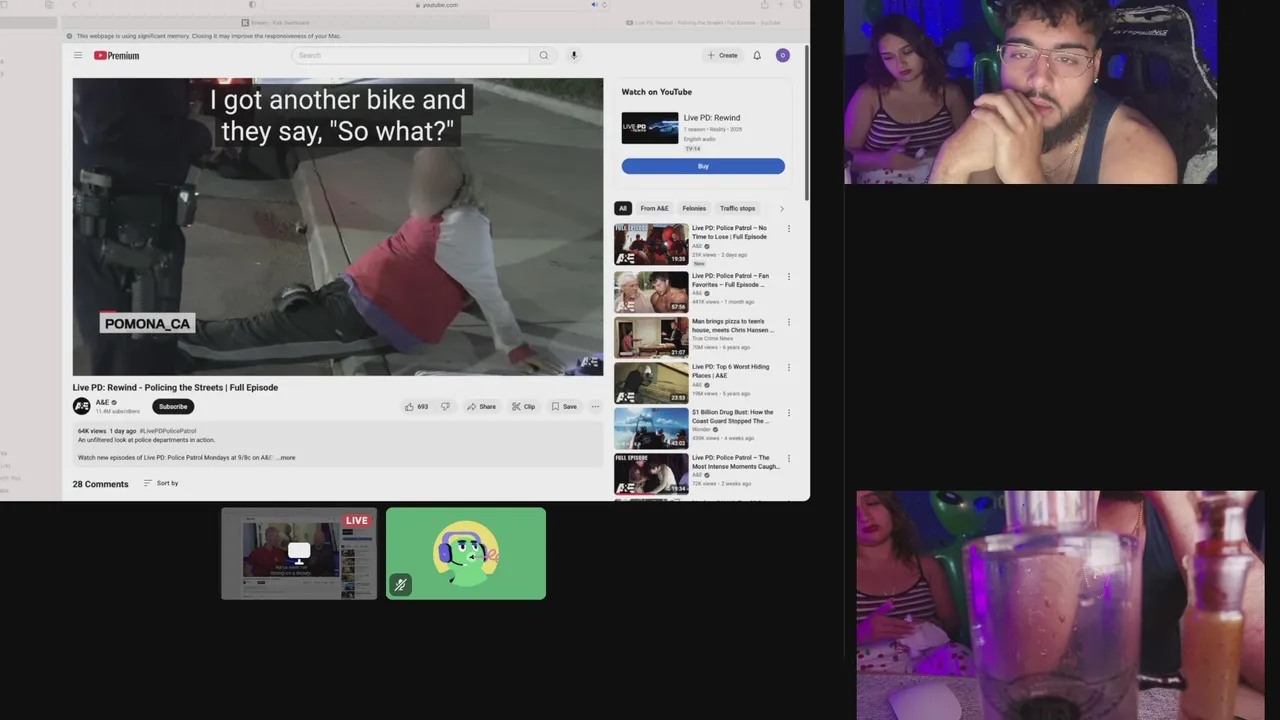
Task: Open options menu for the Chris Hansen video
Action: pyautogui.click(x=789, y=322)
